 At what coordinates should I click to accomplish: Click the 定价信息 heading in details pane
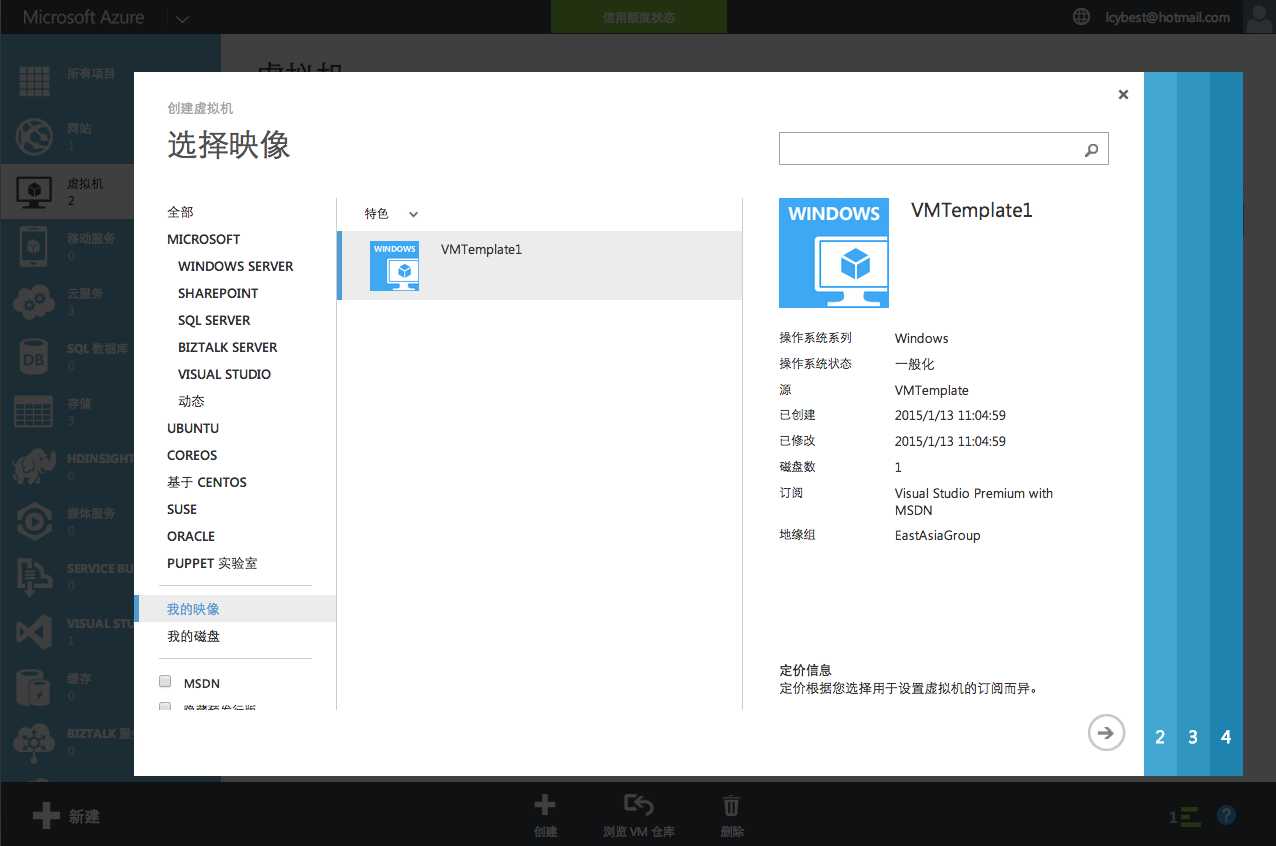click(x=806, y=670)
